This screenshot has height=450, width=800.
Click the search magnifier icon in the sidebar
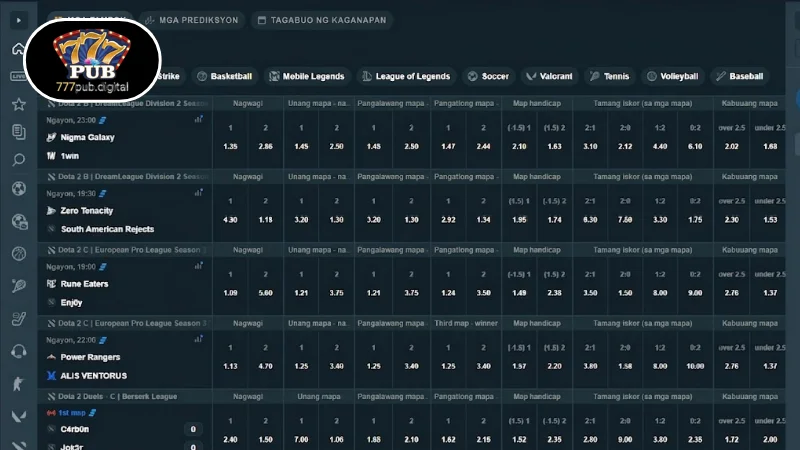19,160
